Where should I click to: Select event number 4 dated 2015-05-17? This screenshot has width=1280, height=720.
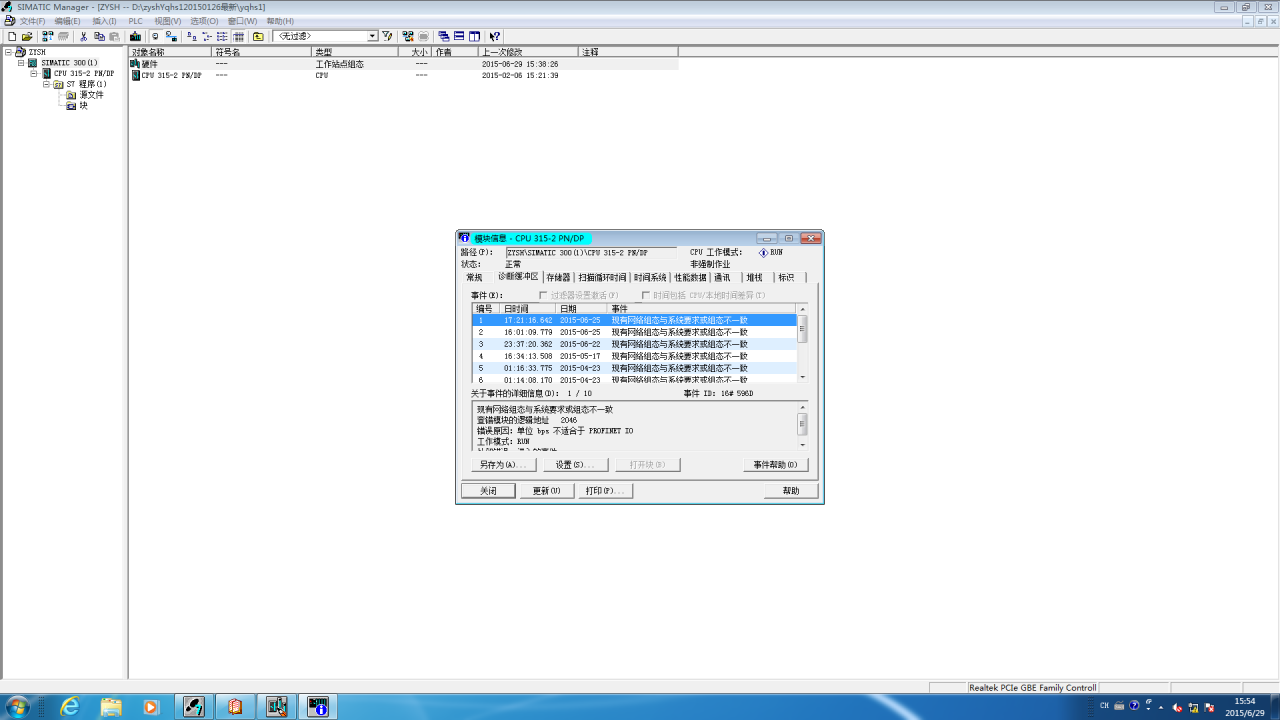click(634, 356)
